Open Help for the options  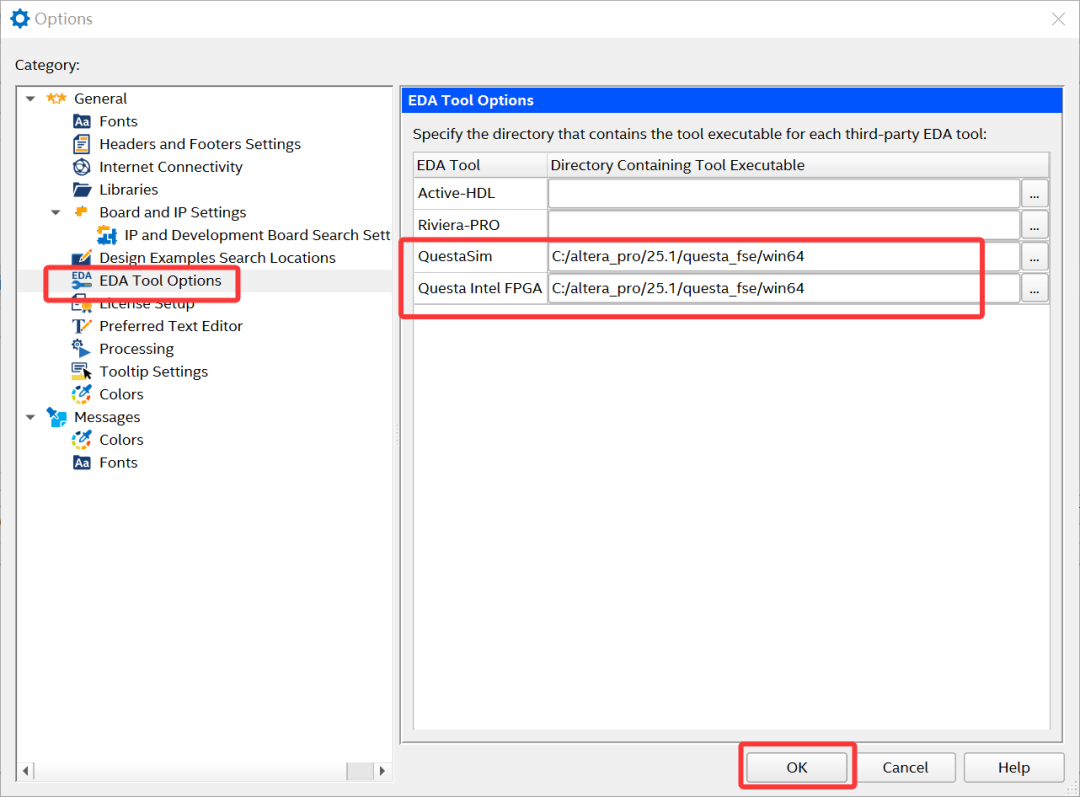pos(1014,767)
